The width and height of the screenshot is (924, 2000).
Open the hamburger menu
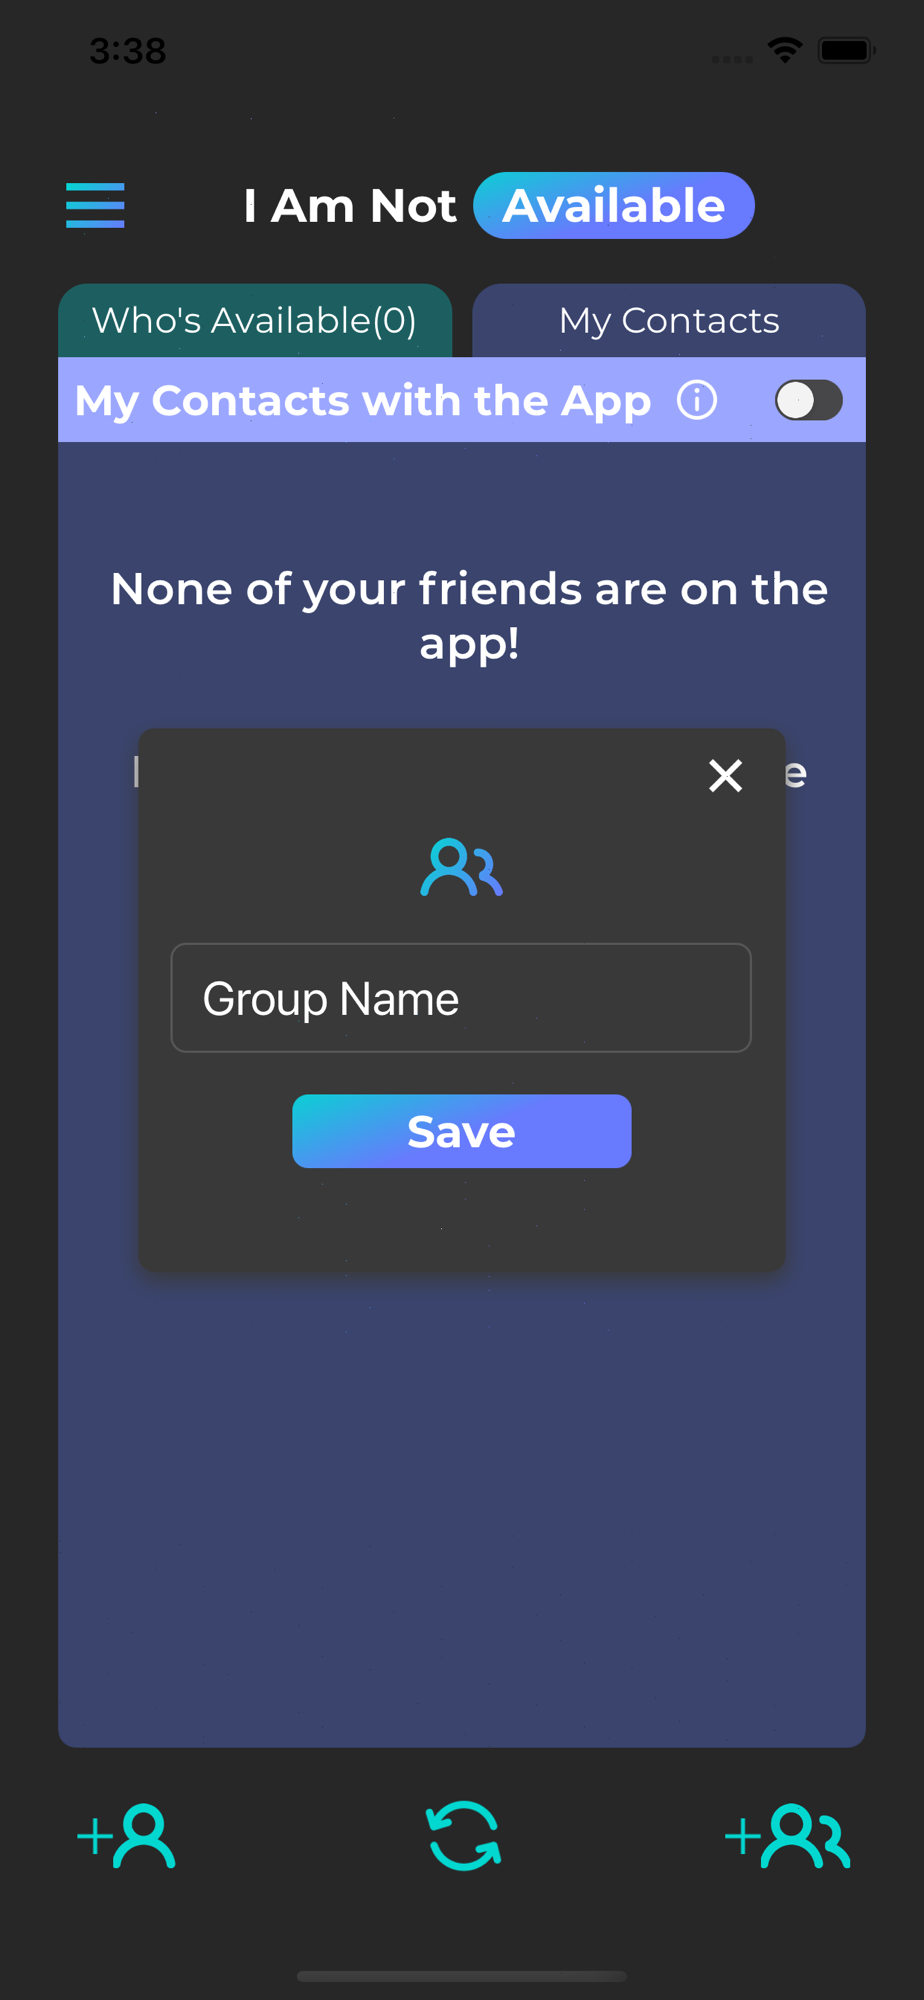click(95, 205)
